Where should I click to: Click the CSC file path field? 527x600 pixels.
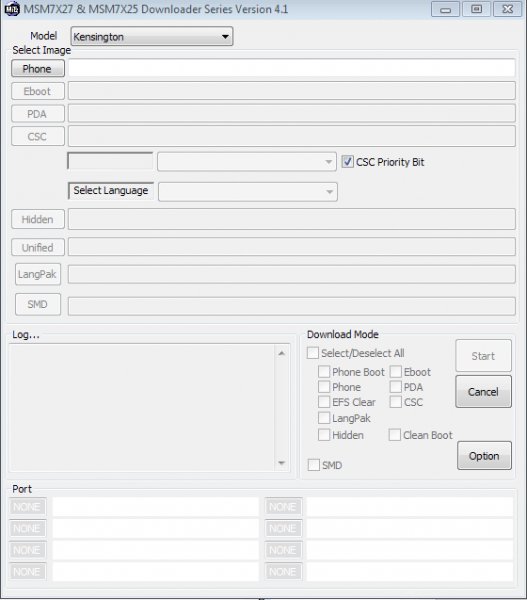point(291,136)
